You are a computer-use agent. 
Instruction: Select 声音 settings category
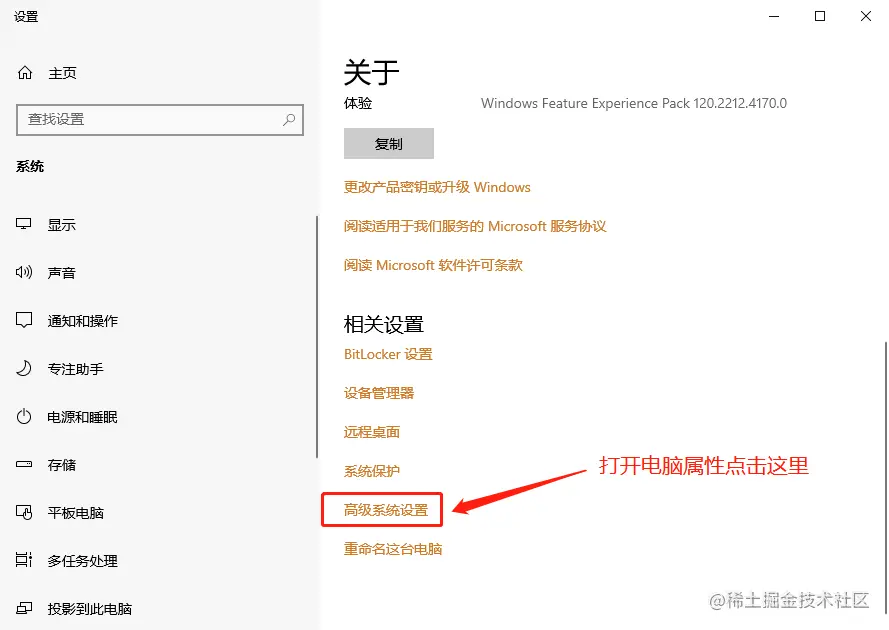click(x=62, y=273)
